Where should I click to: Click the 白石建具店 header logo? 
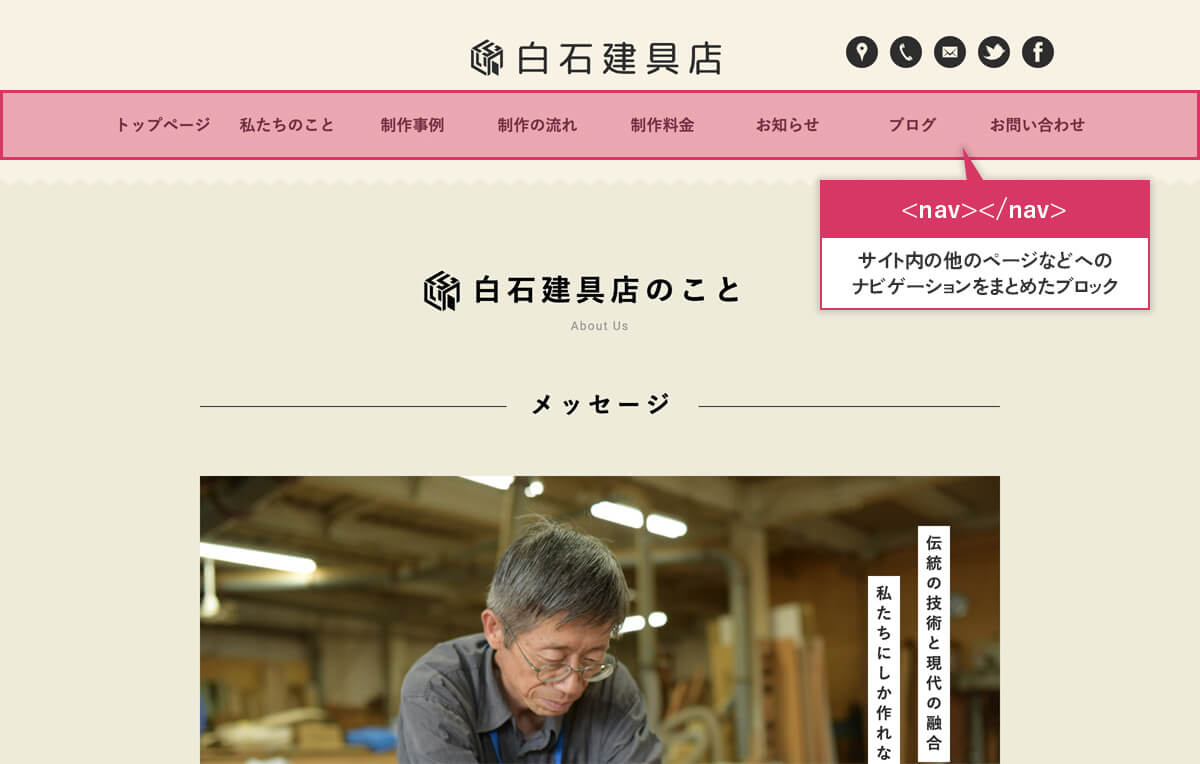pyautogui.click(x=596, y=58)
